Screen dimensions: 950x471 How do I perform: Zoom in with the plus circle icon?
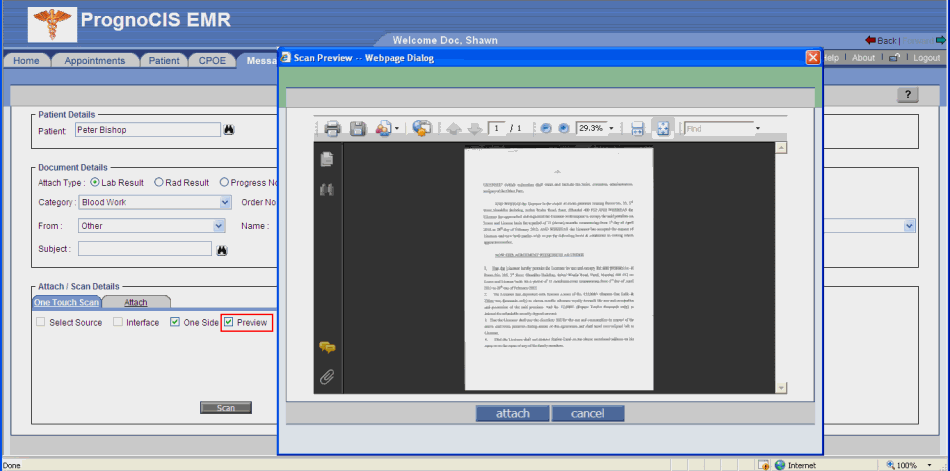coord(563,129)
